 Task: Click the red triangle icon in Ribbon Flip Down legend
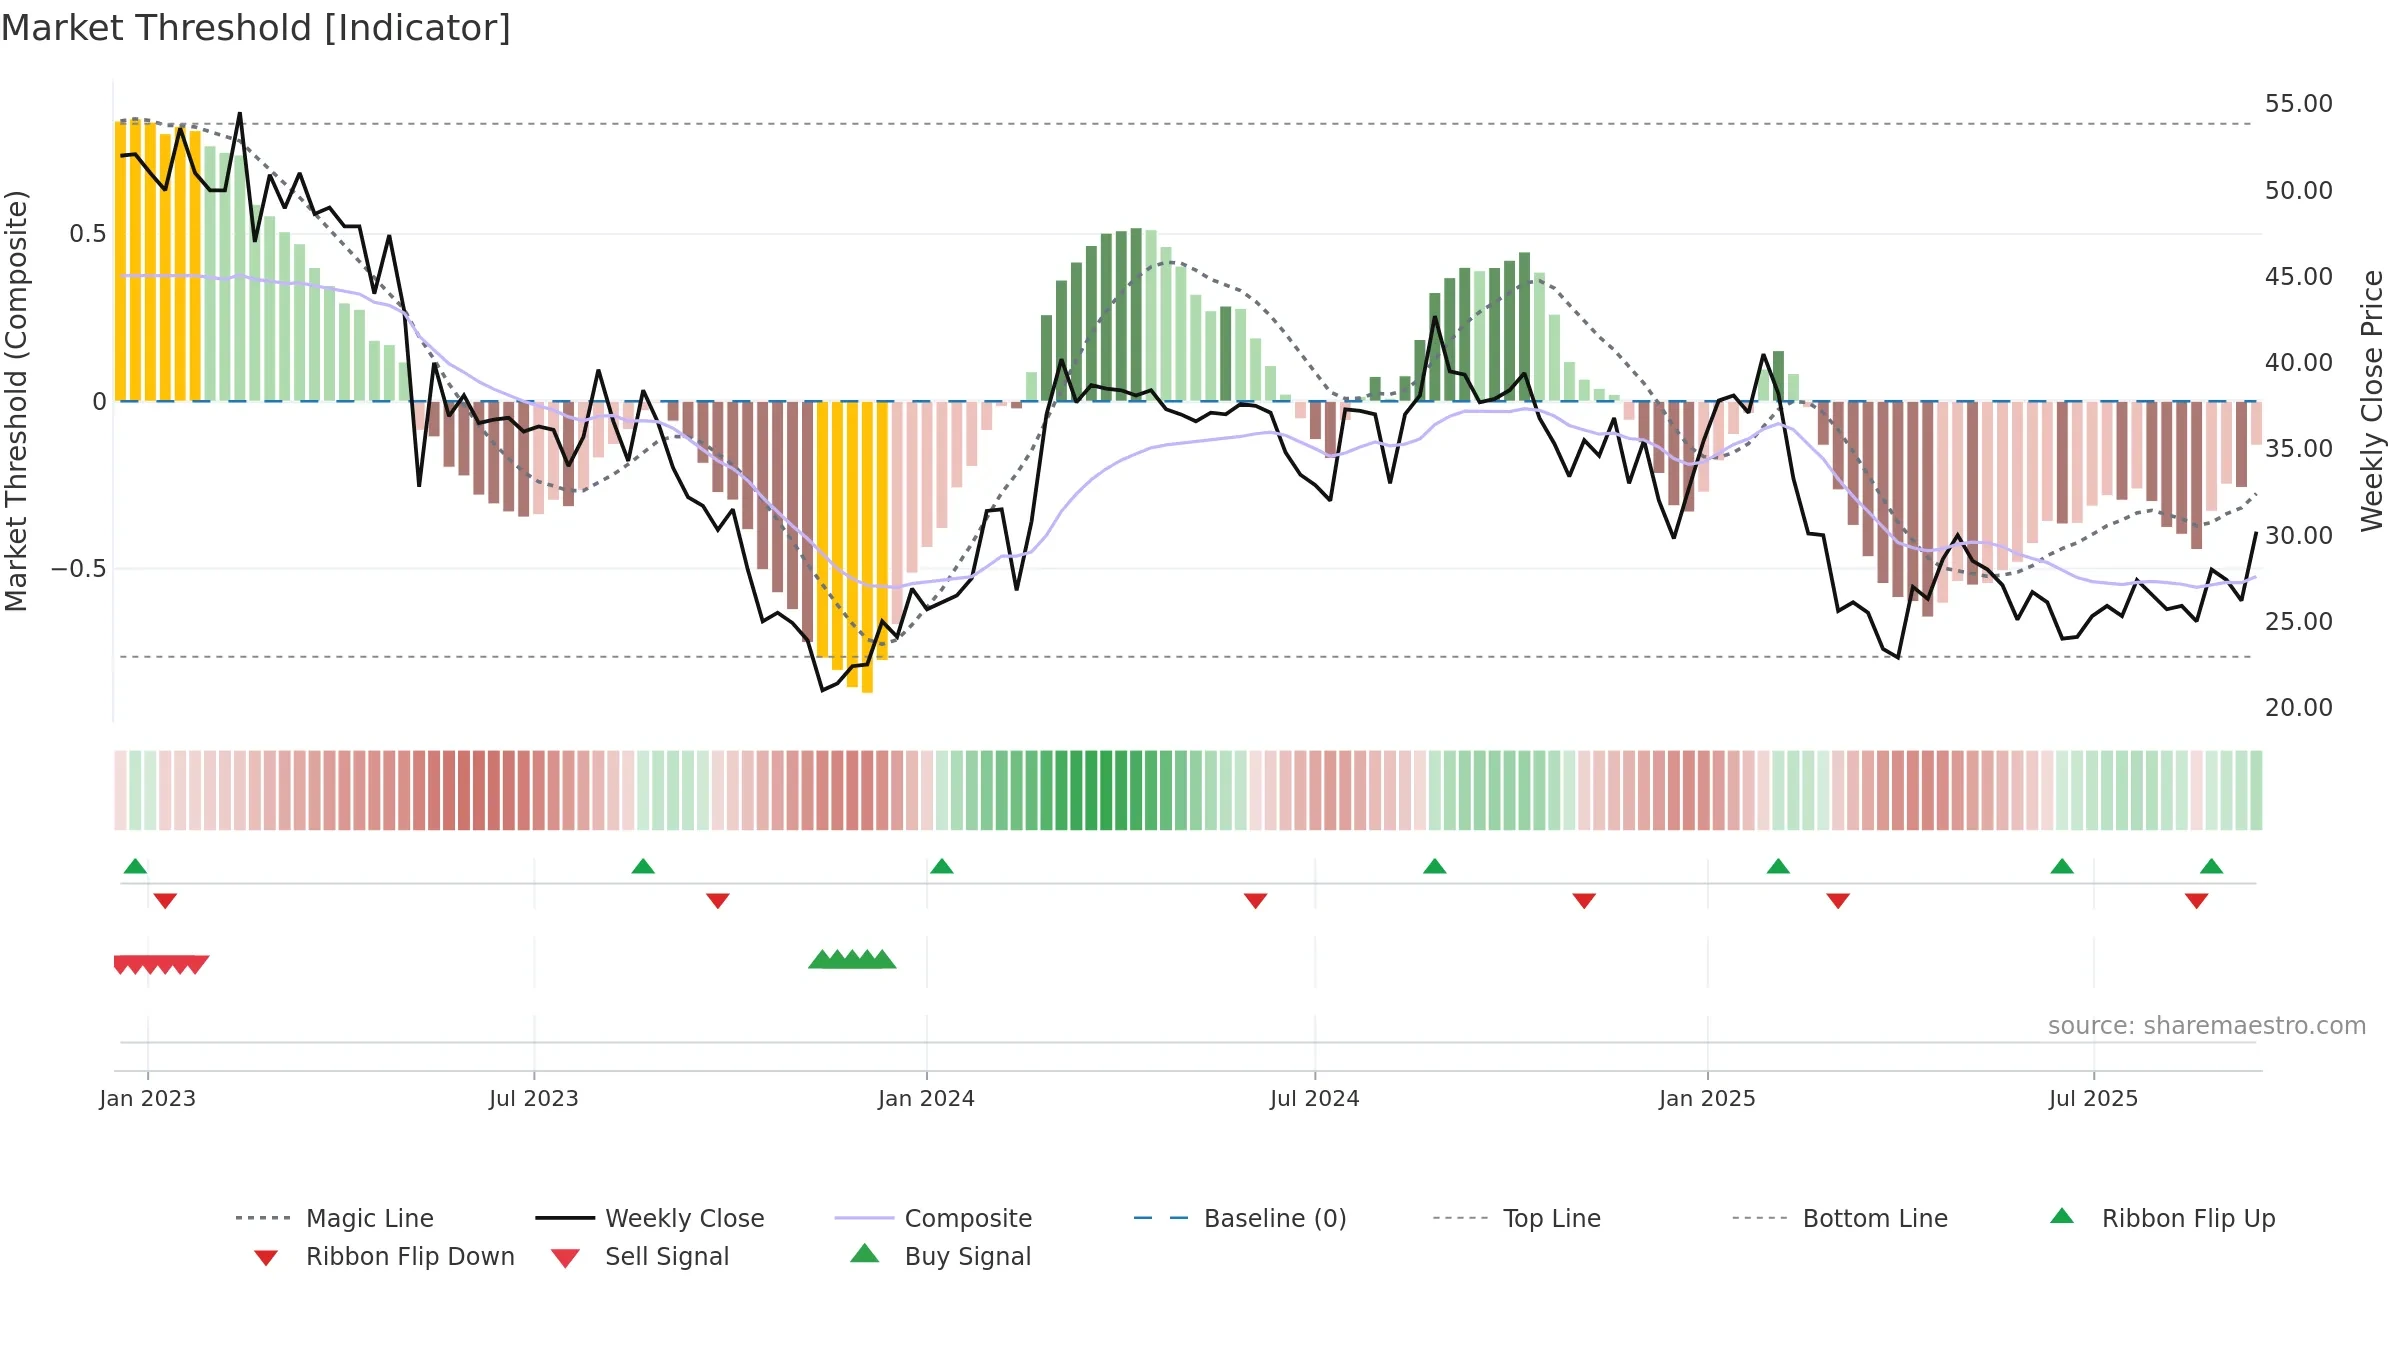click(x=266, y=1258)
